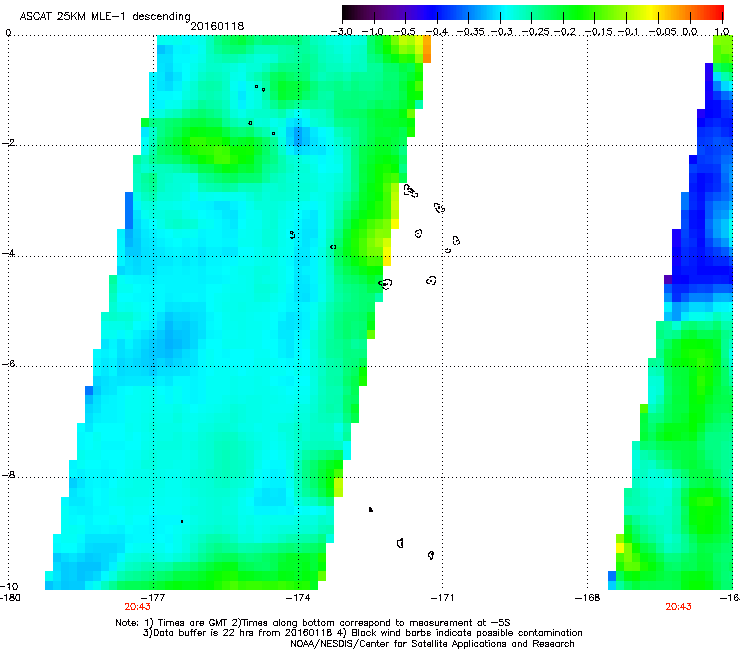
Task: Click the "-174" longitude axis label
Action: [x=298, y=598]
